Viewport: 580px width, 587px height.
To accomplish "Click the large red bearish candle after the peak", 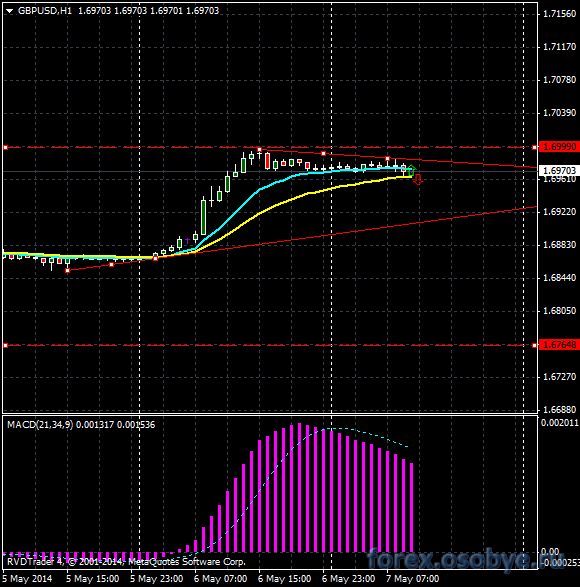I will pos(267,161).
